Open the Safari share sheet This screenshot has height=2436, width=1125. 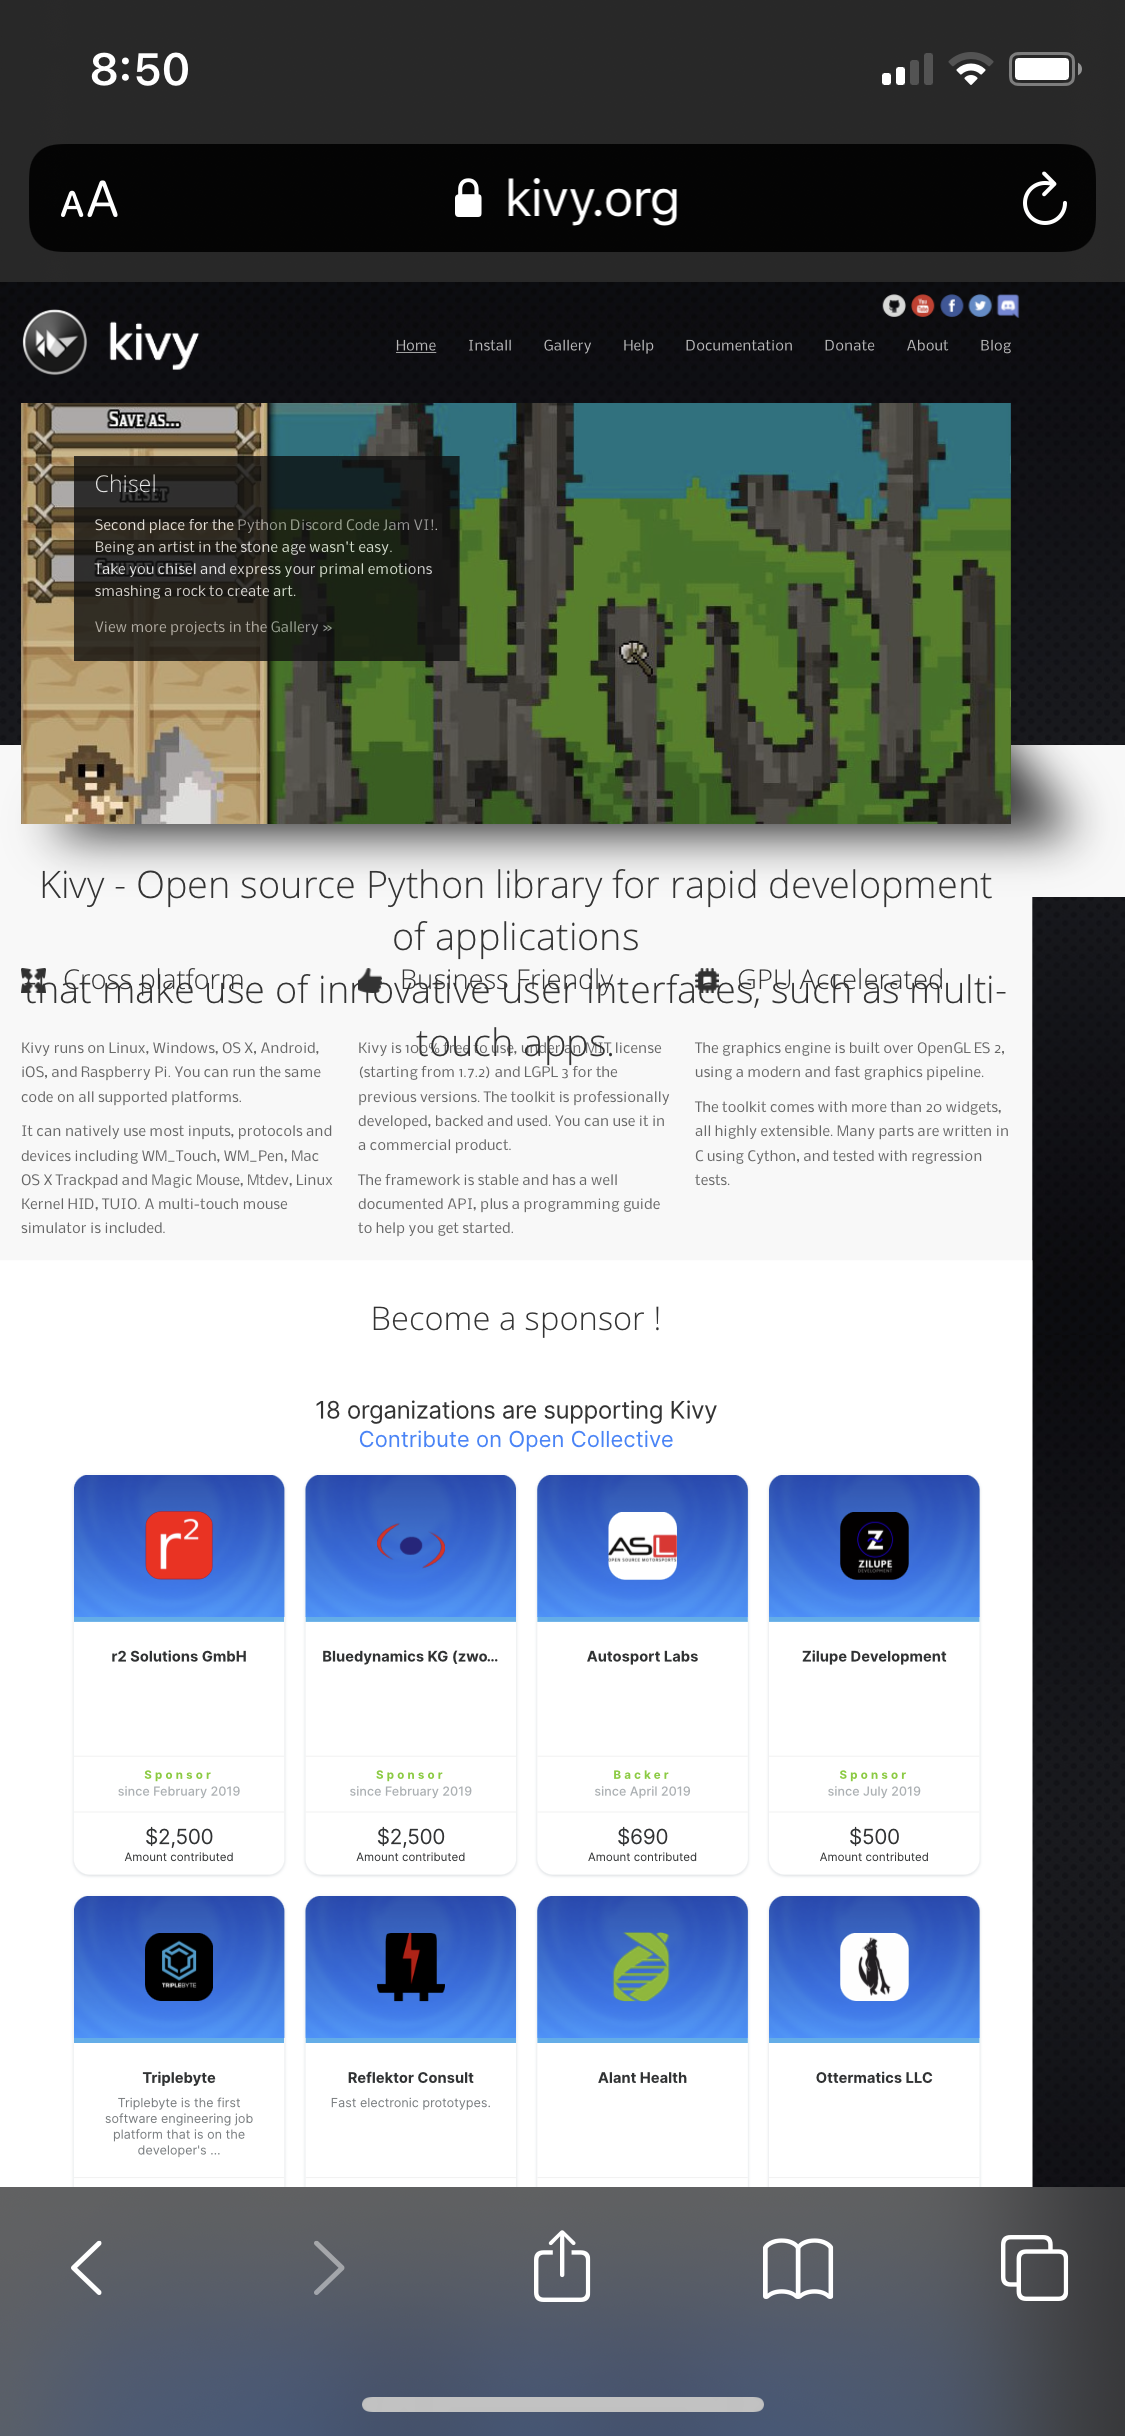562,2265
